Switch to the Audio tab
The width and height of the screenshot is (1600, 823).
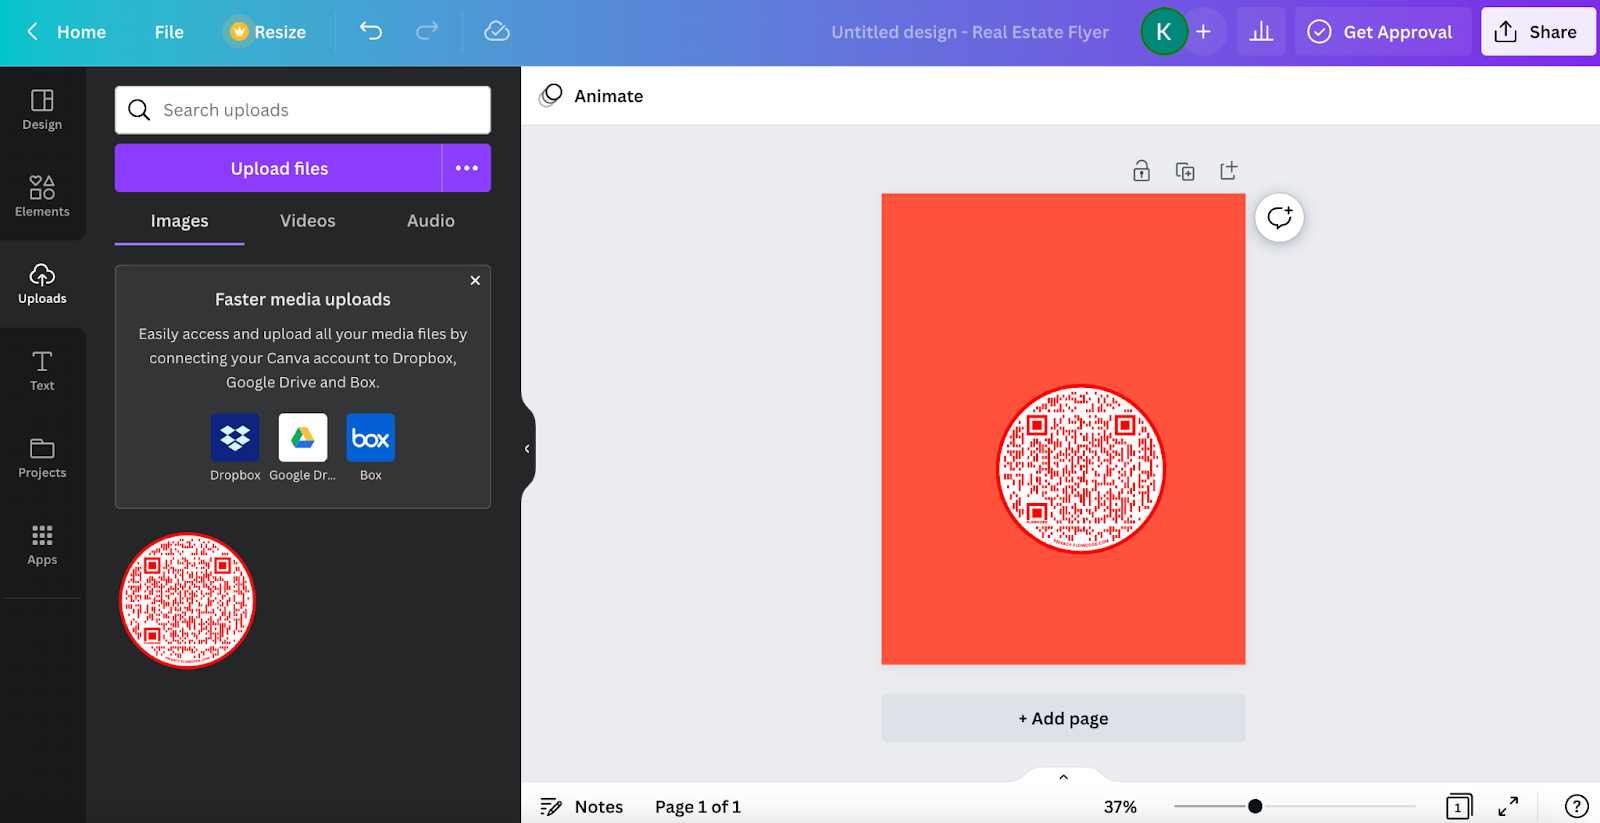(x=431, y=221)
